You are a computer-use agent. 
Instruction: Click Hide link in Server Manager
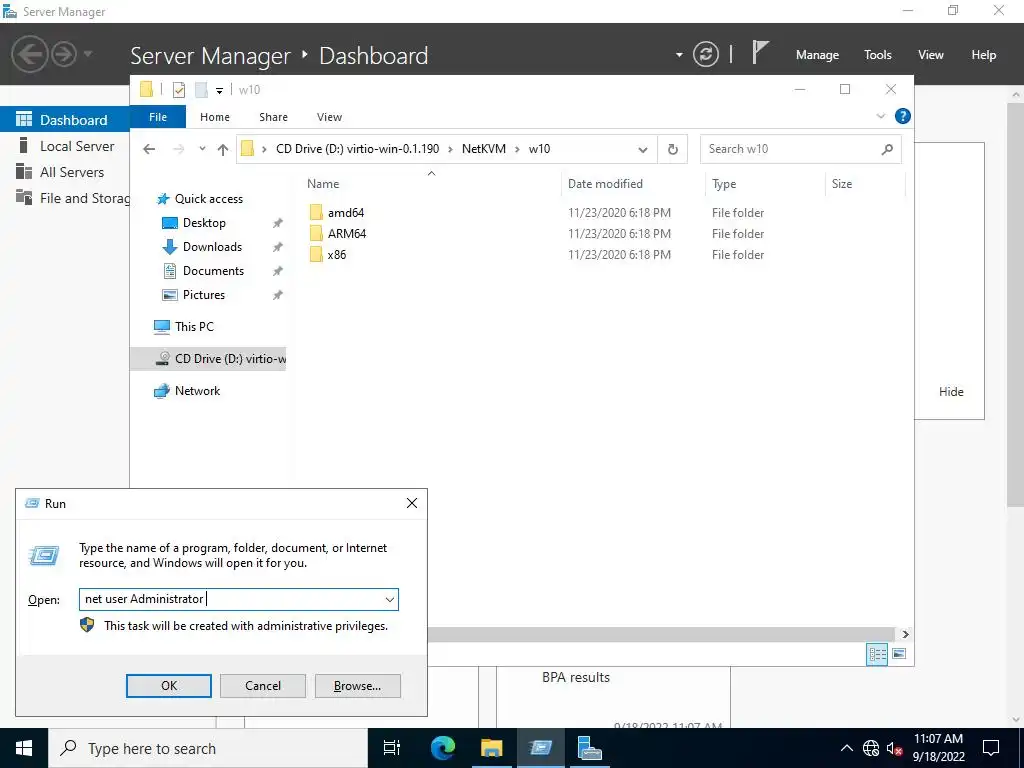point(951,392)
